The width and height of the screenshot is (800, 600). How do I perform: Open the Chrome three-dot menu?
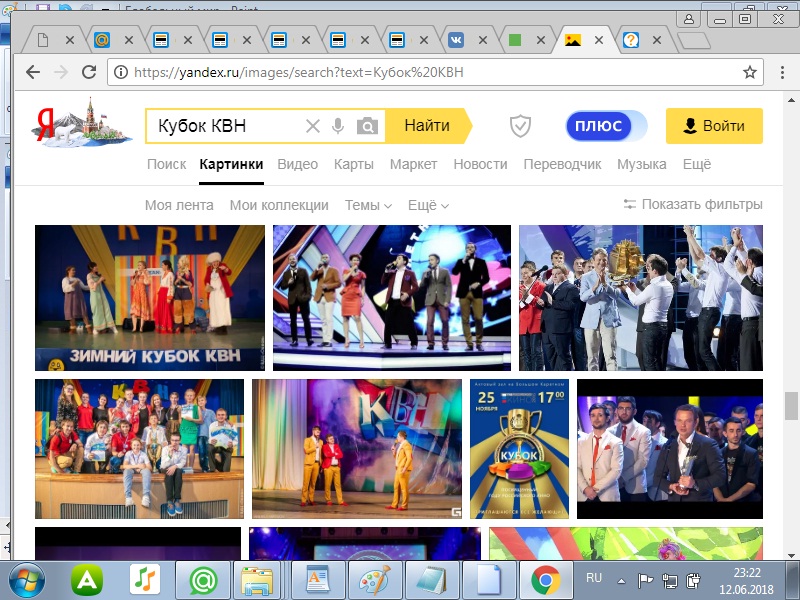coord(782,72)
